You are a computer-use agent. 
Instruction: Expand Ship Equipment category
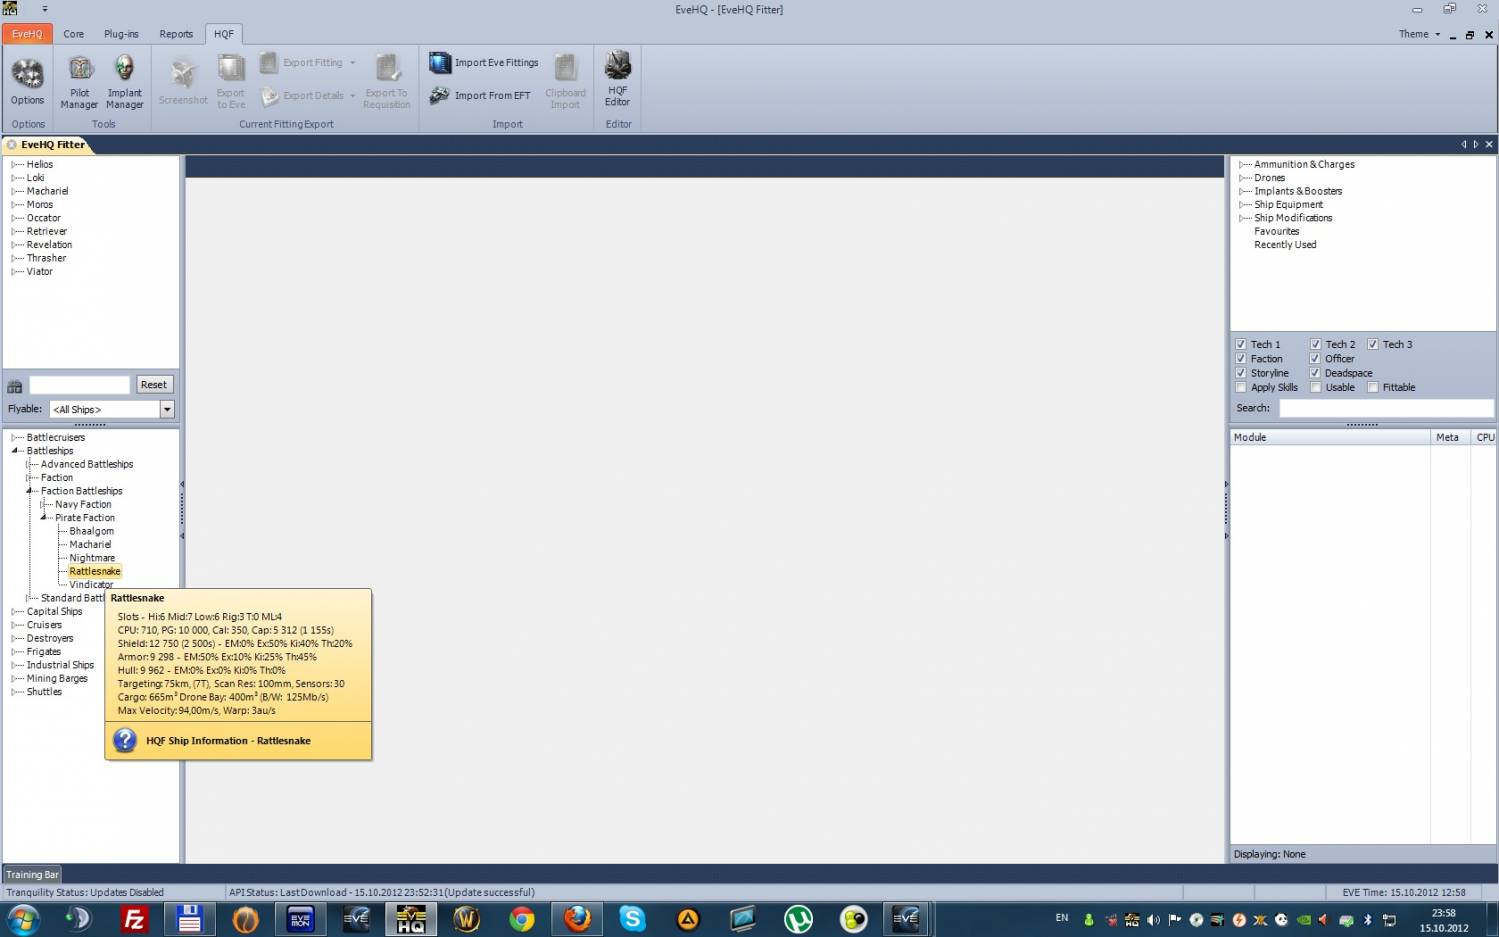[1242, 204]
